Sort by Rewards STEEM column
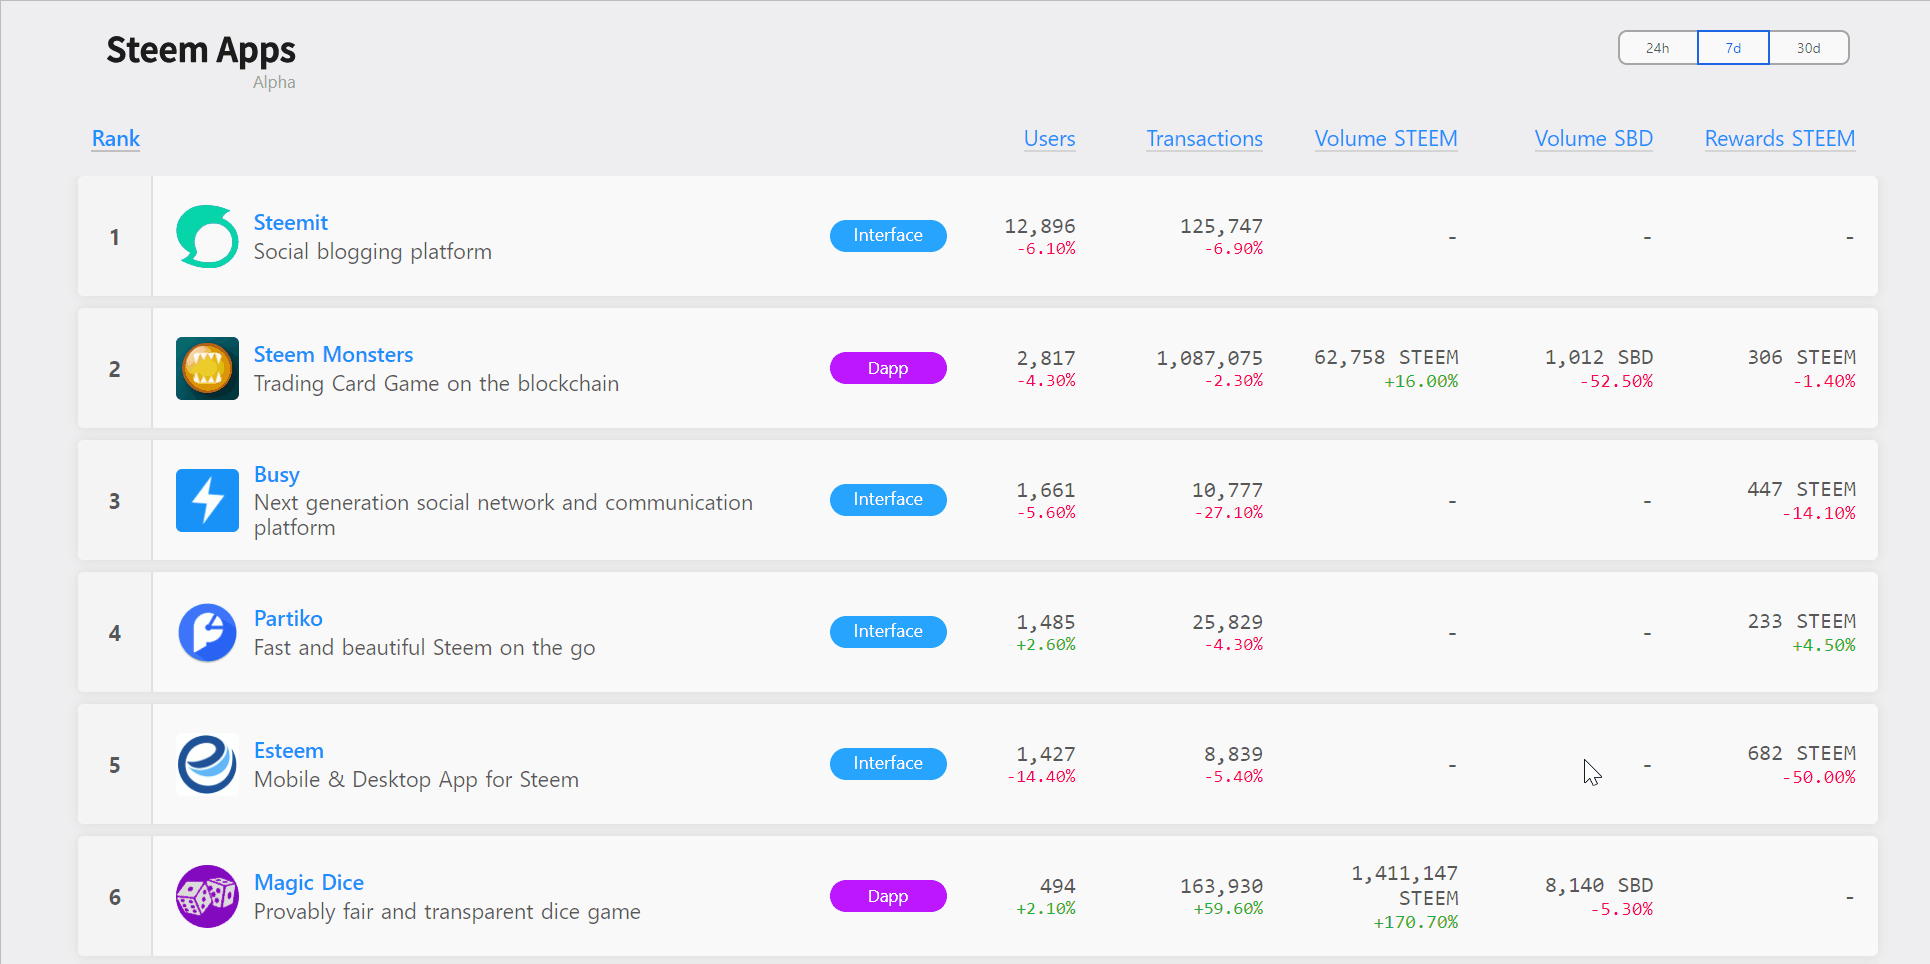 point(1780,139)
